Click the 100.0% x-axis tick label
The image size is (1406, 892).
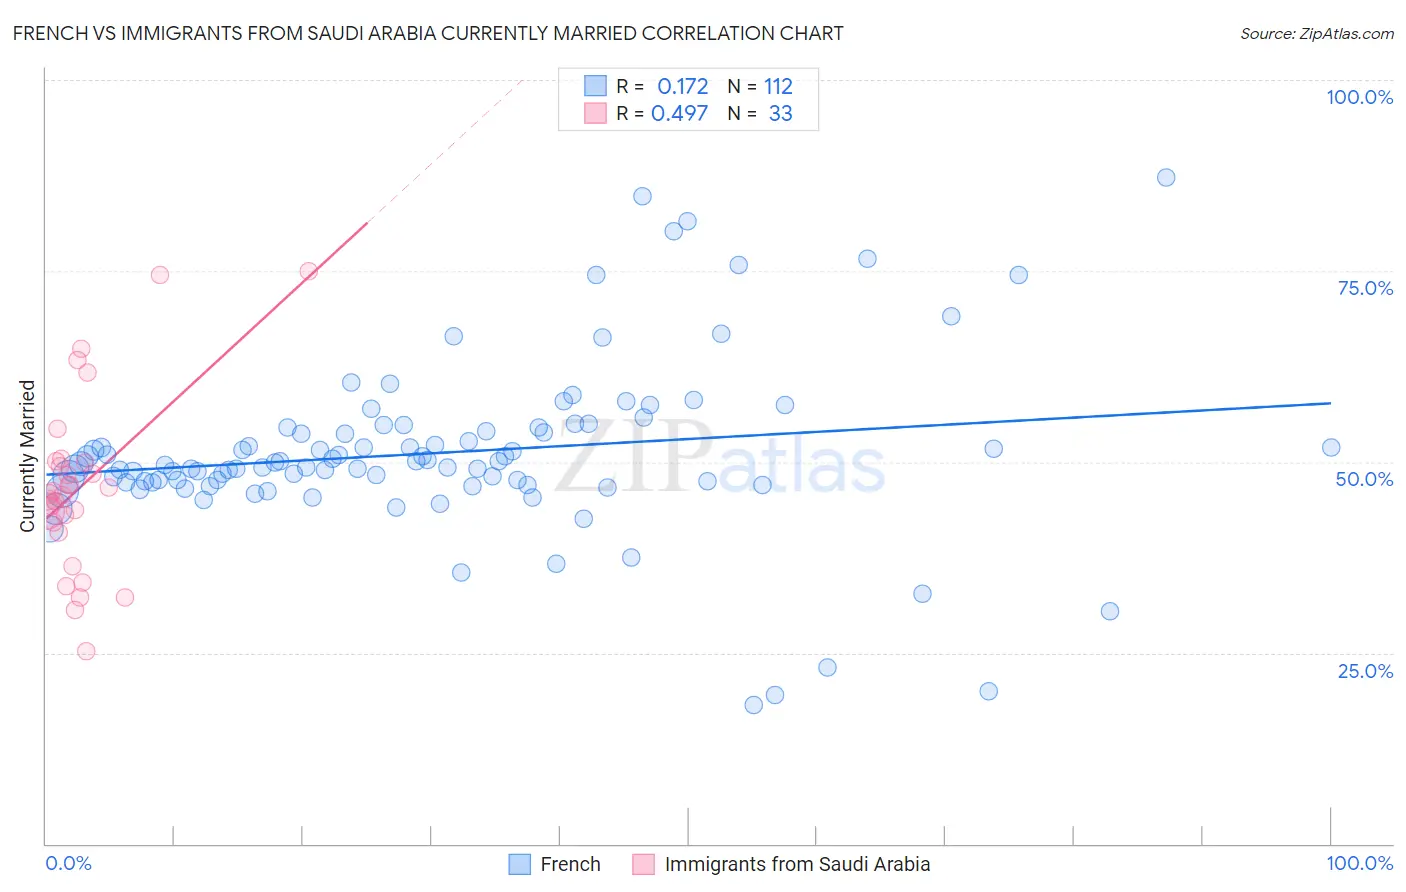(1359, 863)
